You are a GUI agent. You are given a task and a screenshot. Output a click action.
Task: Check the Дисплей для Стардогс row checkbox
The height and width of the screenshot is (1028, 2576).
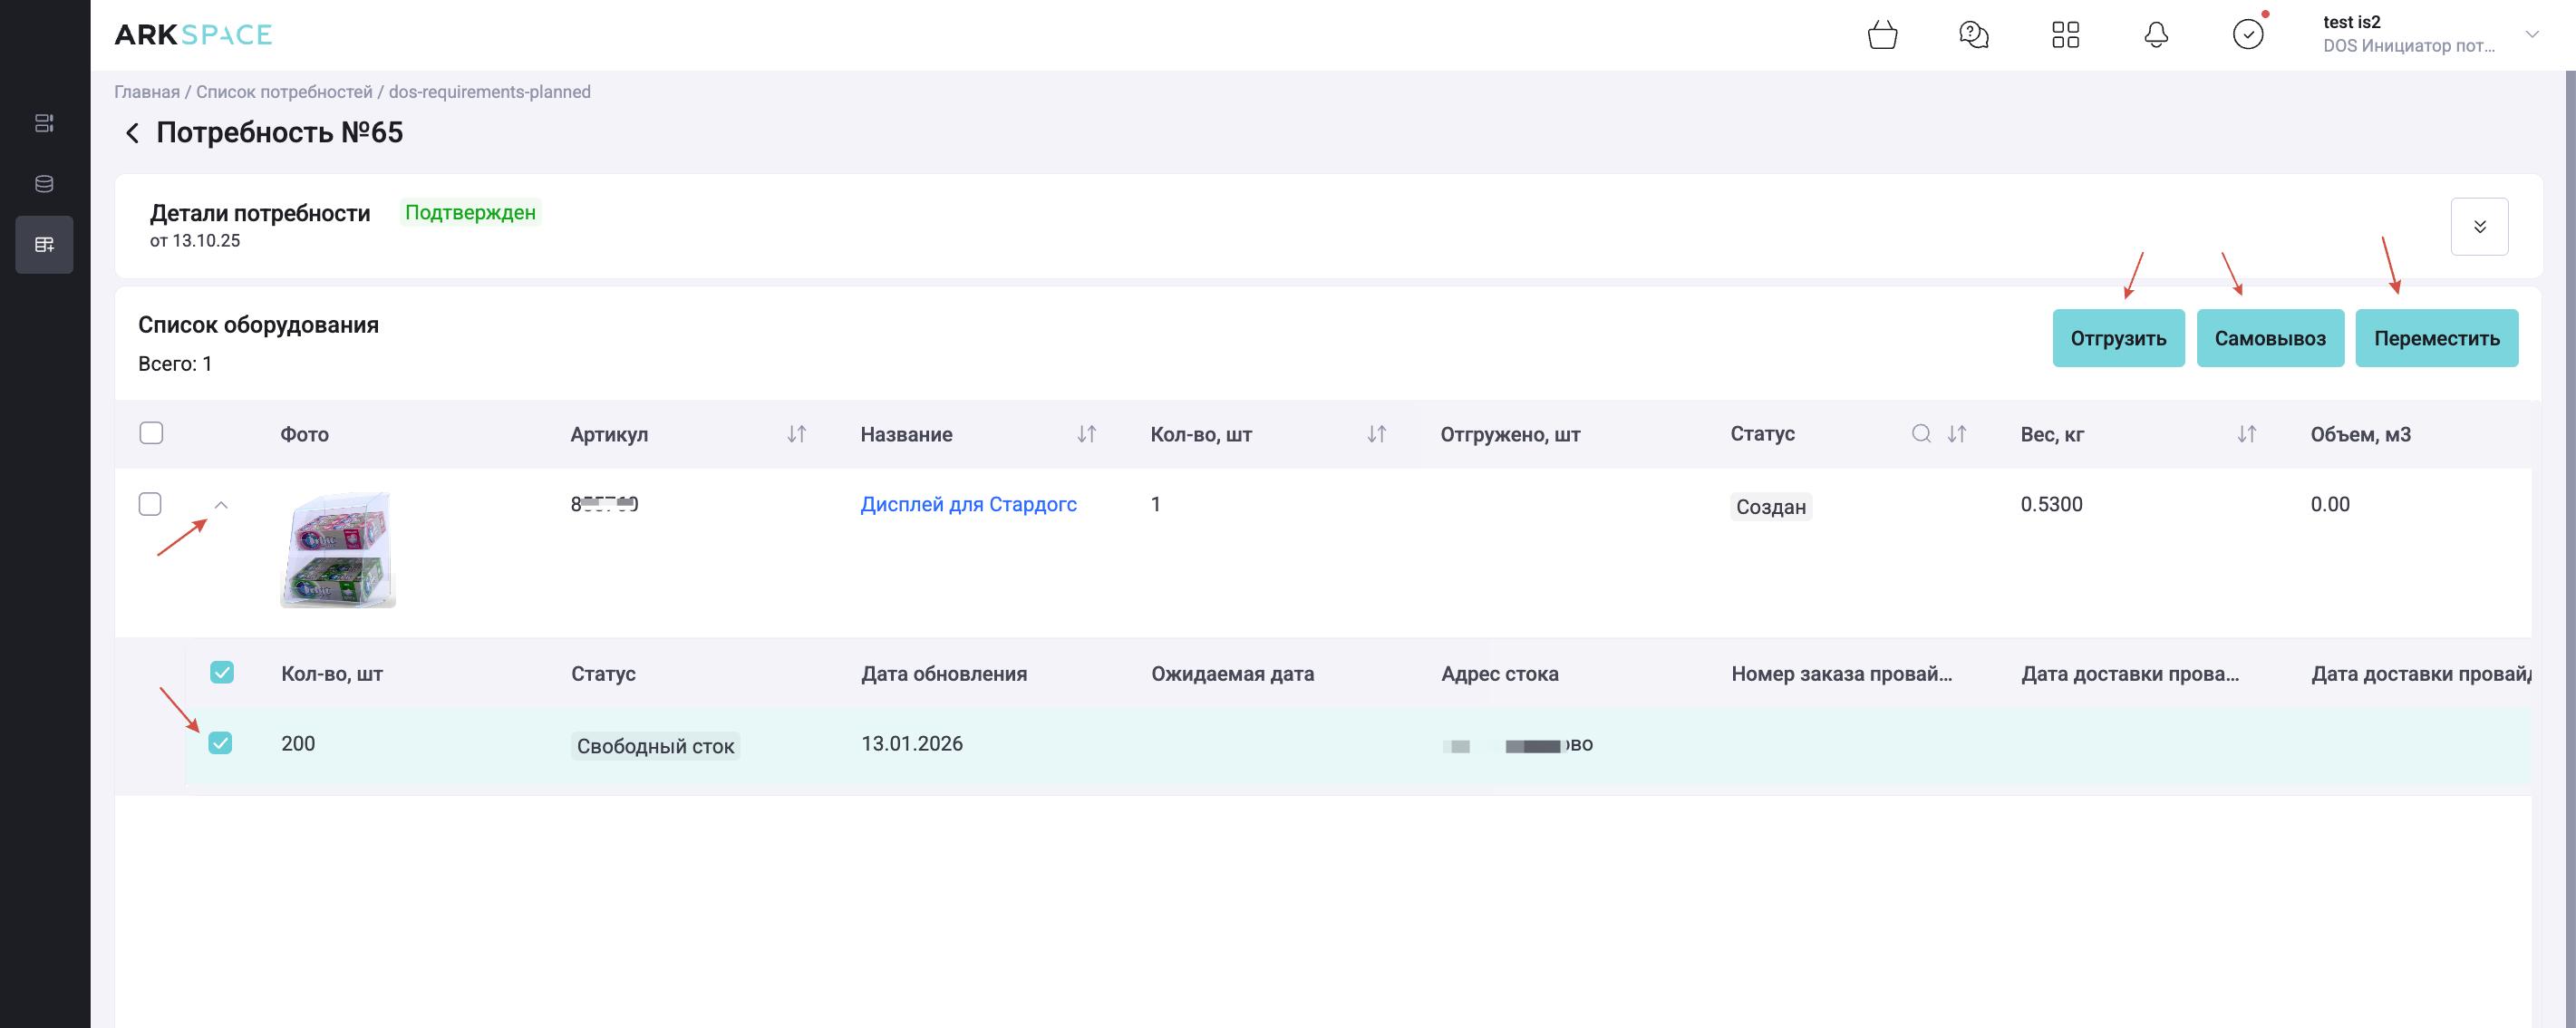[150, 504]
